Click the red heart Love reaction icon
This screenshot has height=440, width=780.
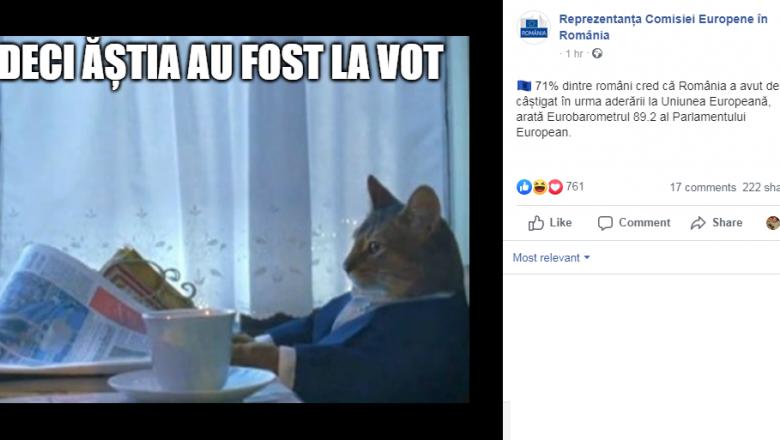click(555, 187)
